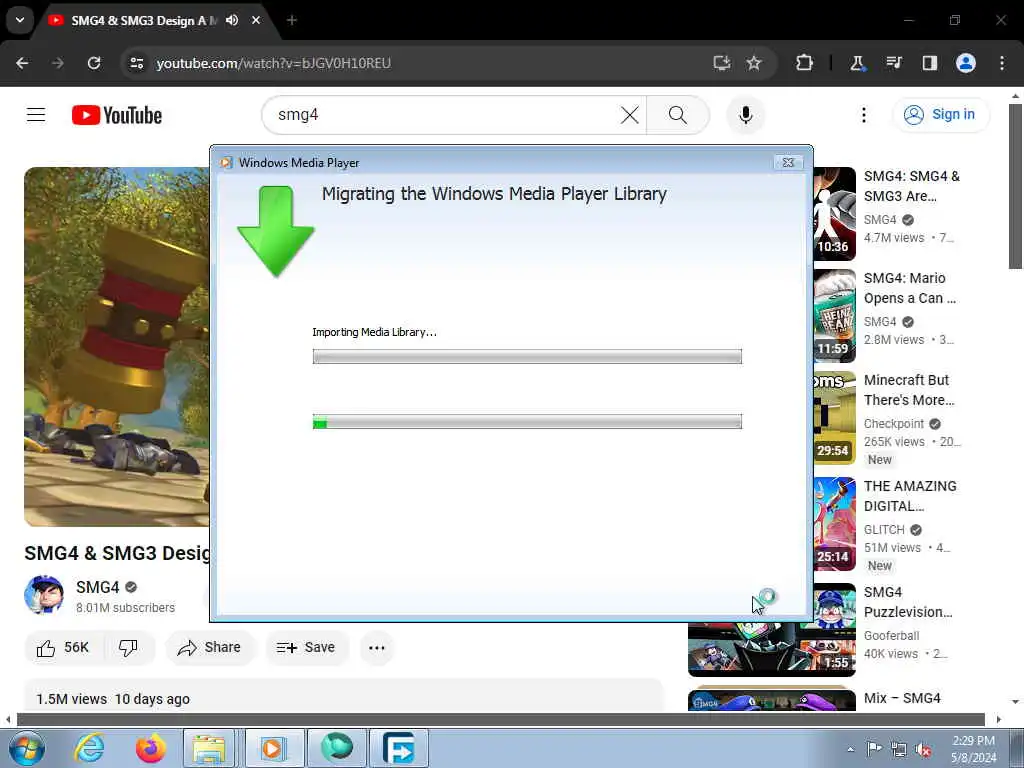Open Mario Opens a Can thumbnail 11:59

click(835, 316)
